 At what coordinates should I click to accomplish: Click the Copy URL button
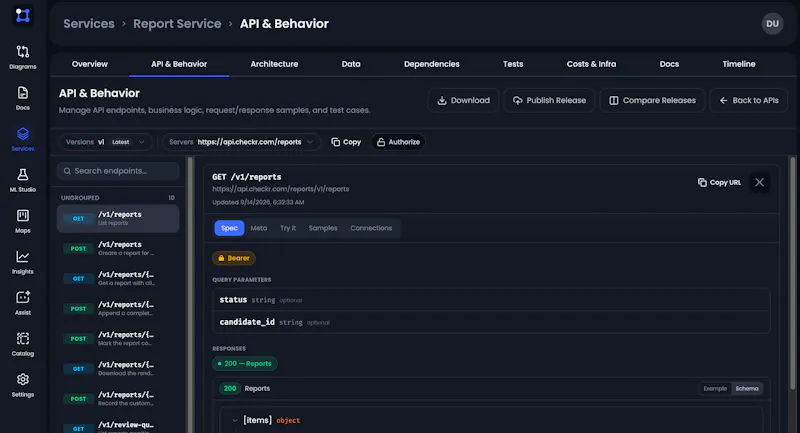click(x=719, y=182)
